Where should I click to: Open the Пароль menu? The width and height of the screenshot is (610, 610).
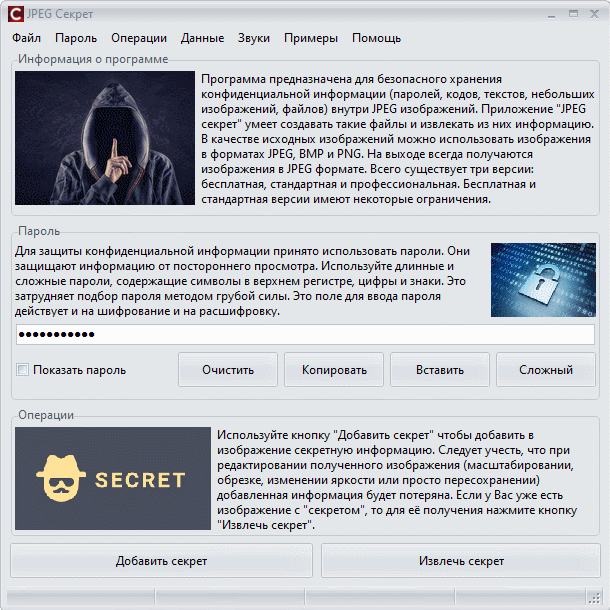76,38
